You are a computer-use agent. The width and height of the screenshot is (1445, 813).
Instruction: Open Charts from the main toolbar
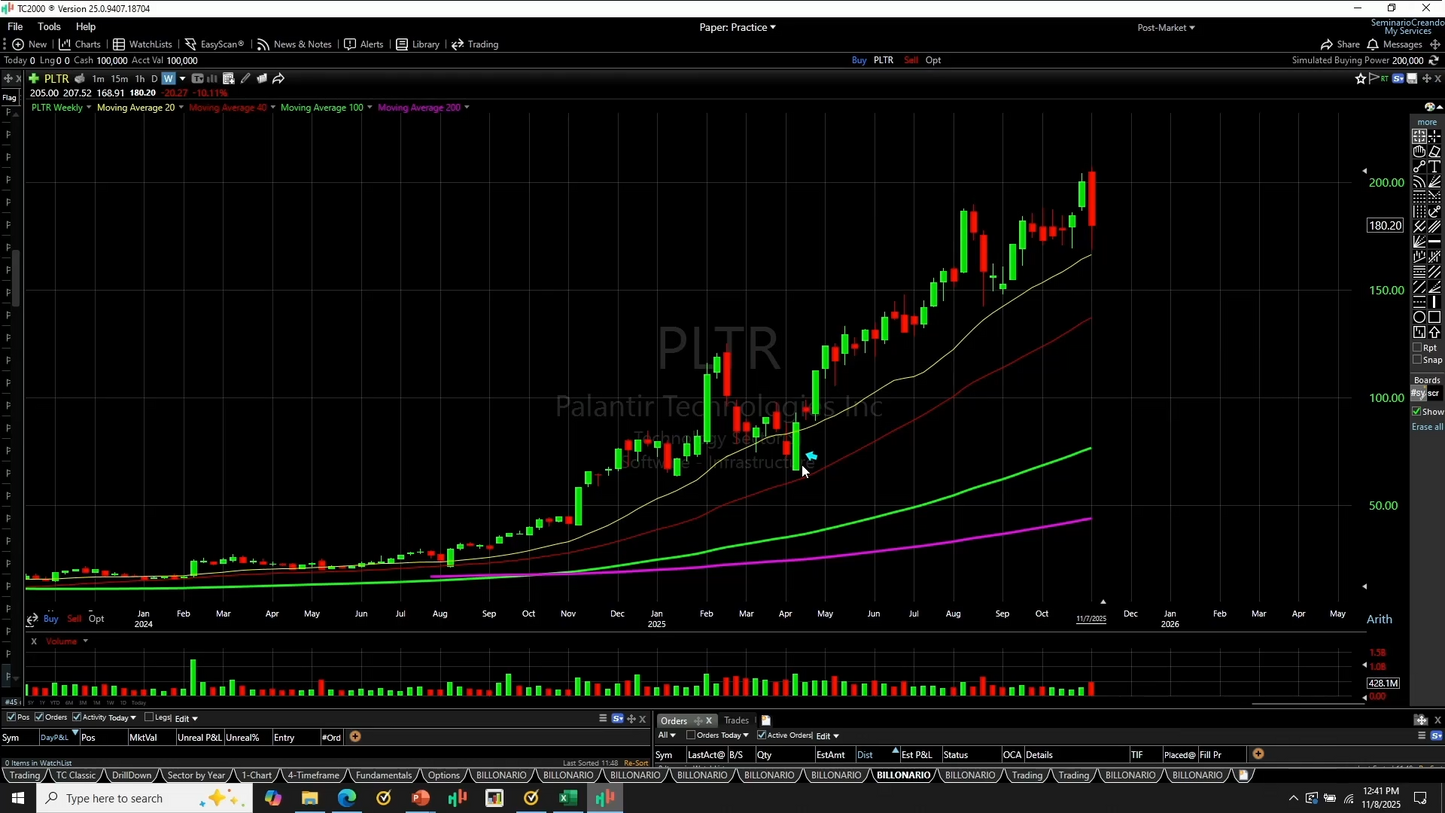(x=80, y=44)
